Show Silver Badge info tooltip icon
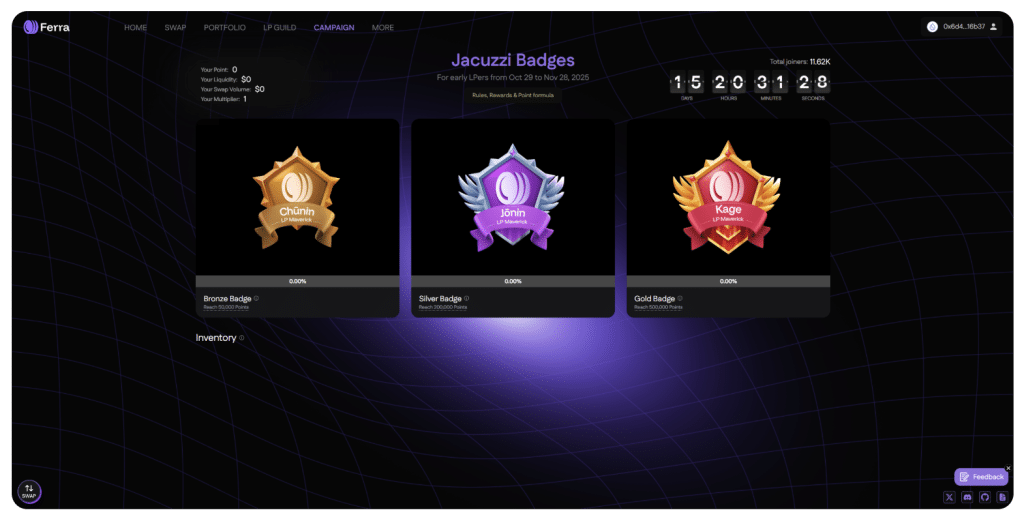1024x519 pixels. tap(466, 298)
